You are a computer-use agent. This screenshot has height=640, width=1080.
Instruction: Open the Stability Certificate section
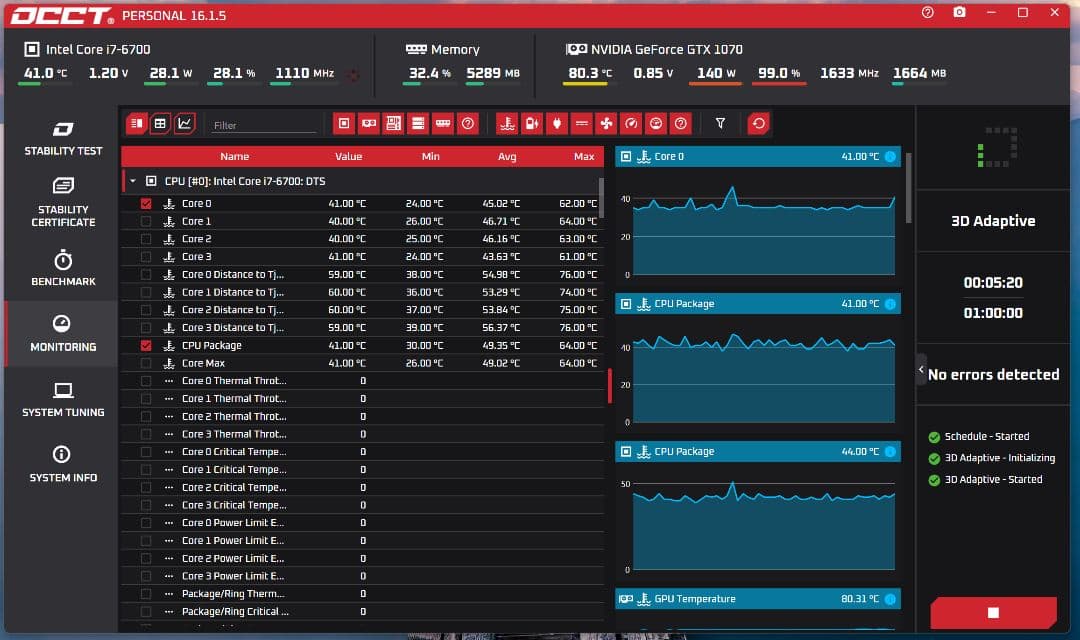63,203
